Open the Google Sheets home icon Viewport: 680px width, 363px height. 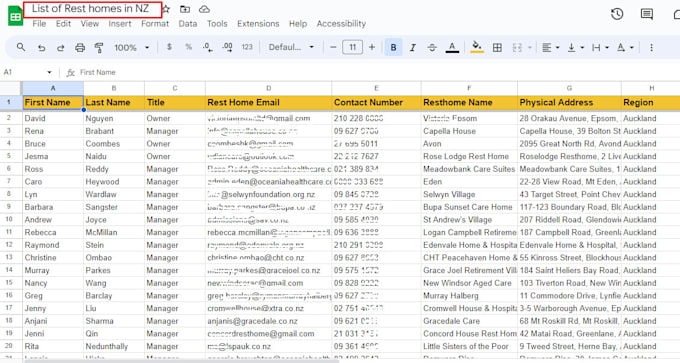pyautogui.click(x=15, y=16)
